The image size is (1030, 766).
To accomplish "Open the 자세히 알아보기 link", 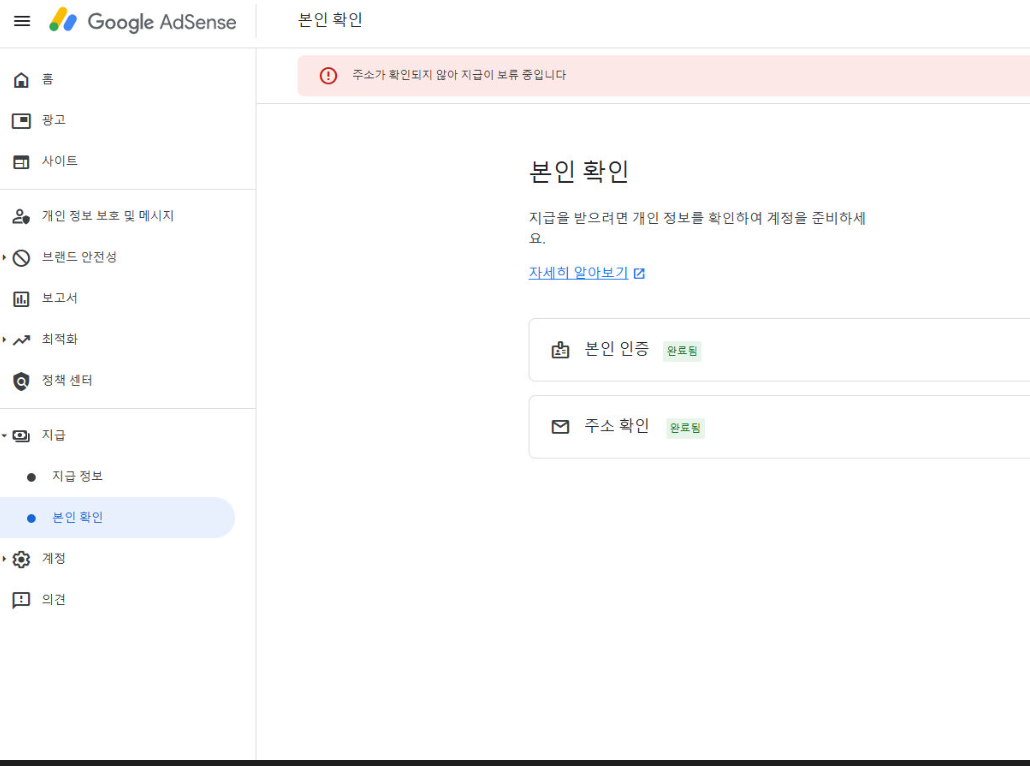I will pyautogui.click(x=578, y=271).
